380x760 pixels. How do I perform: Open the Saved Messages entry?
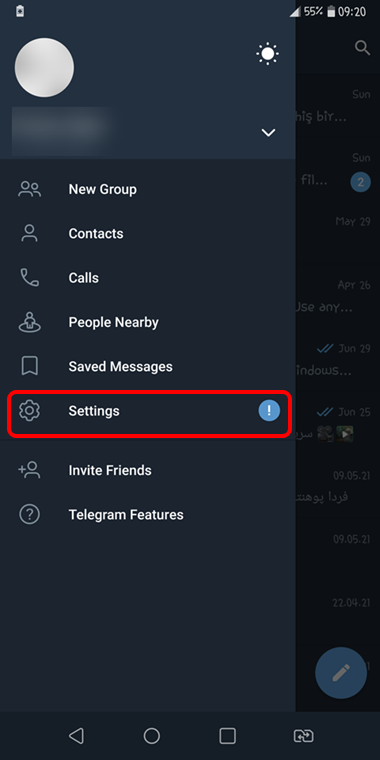point(148,366)
